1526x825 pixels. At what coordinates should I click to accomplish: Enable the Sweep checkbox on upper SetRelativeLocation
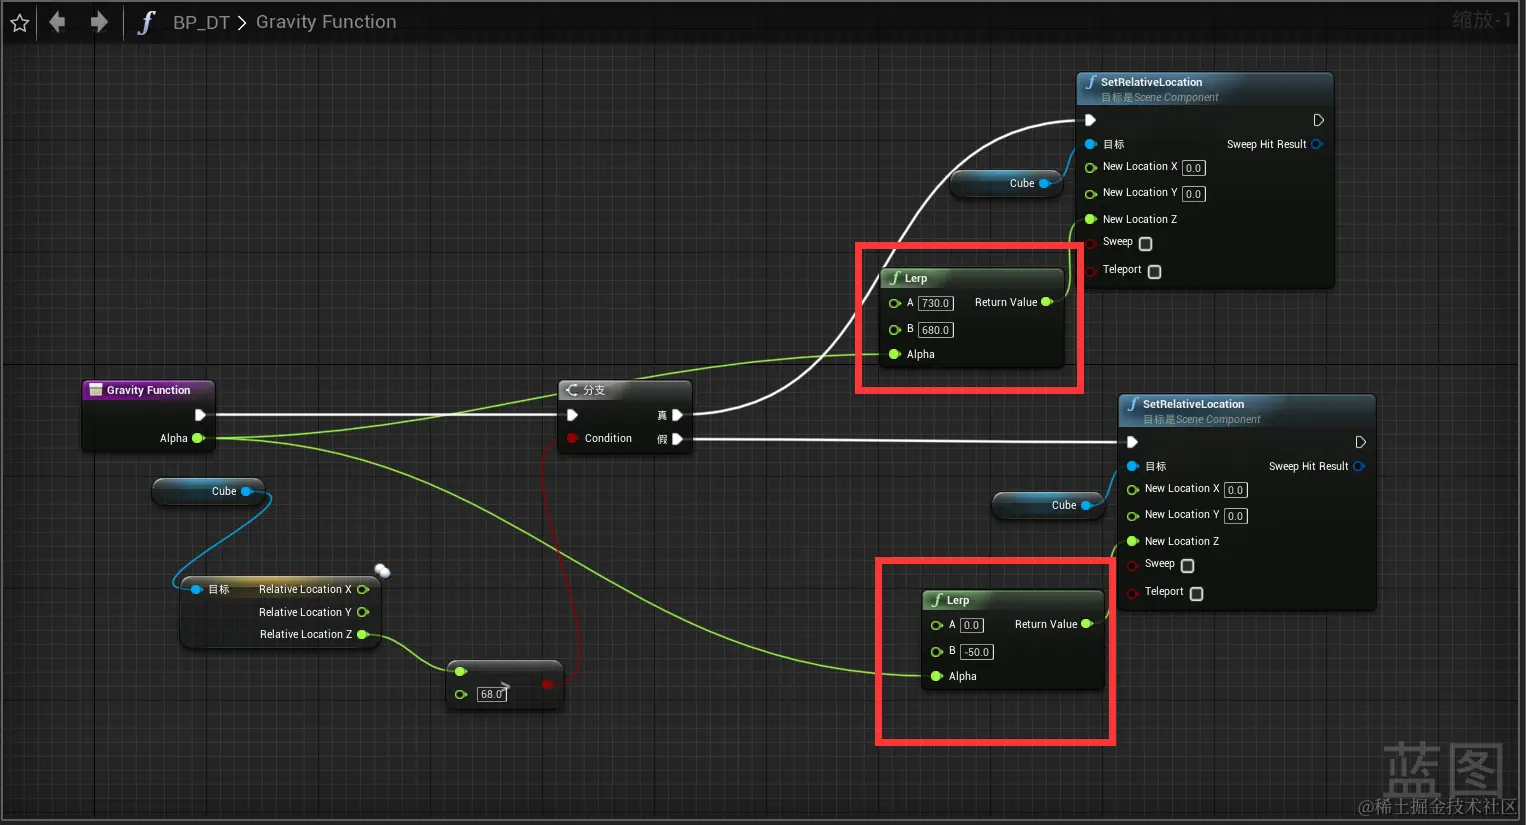(x=1146, y=244)
